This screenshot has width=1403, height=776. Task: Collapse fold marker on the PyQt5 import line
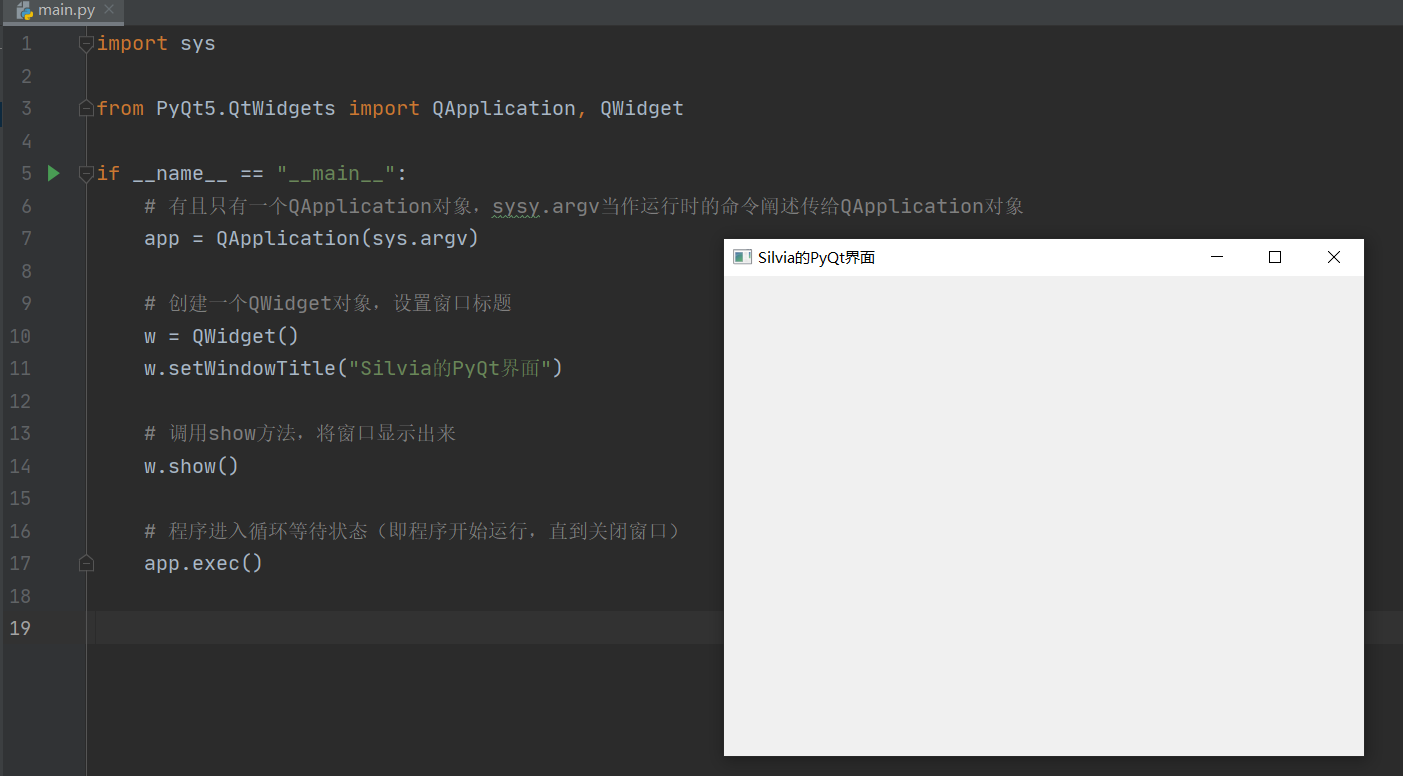coord(86,108)
